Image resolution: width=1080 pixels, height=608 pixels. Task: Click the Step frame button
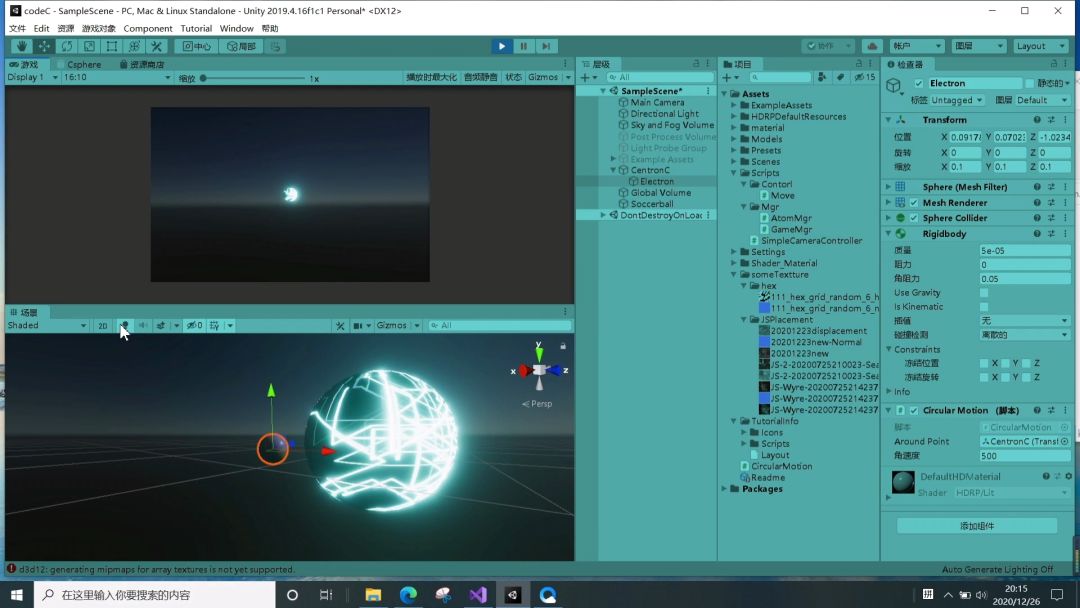546,46
